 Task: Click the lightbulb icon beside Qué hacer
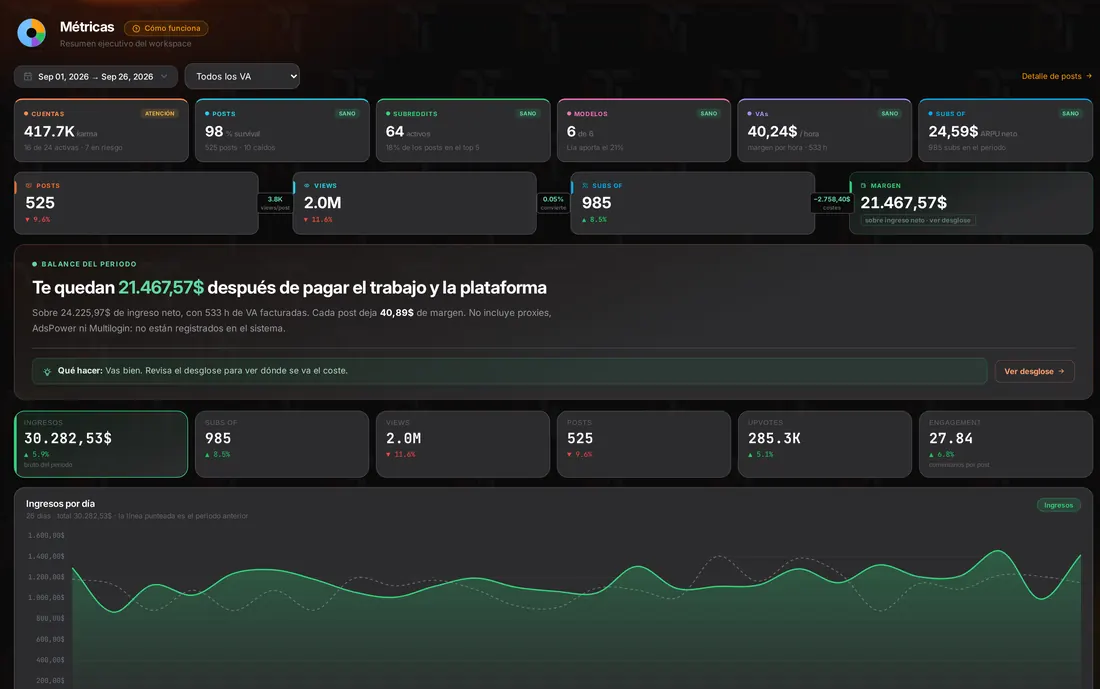pos(47,371)
